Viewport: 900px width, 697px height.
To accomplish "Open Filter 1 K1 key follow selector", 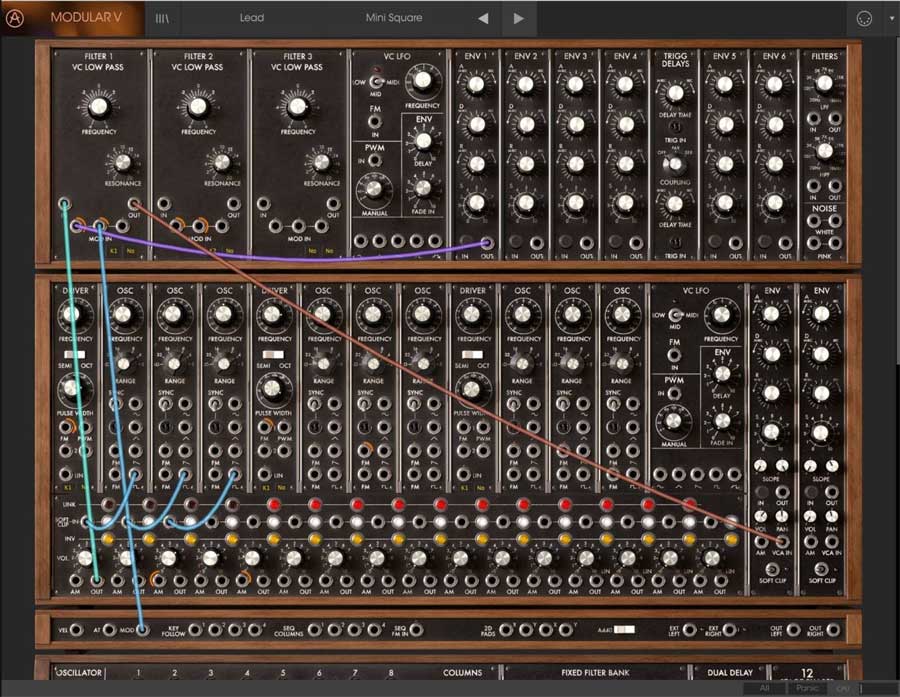I will pyautogui.click(x=114, y=251).
